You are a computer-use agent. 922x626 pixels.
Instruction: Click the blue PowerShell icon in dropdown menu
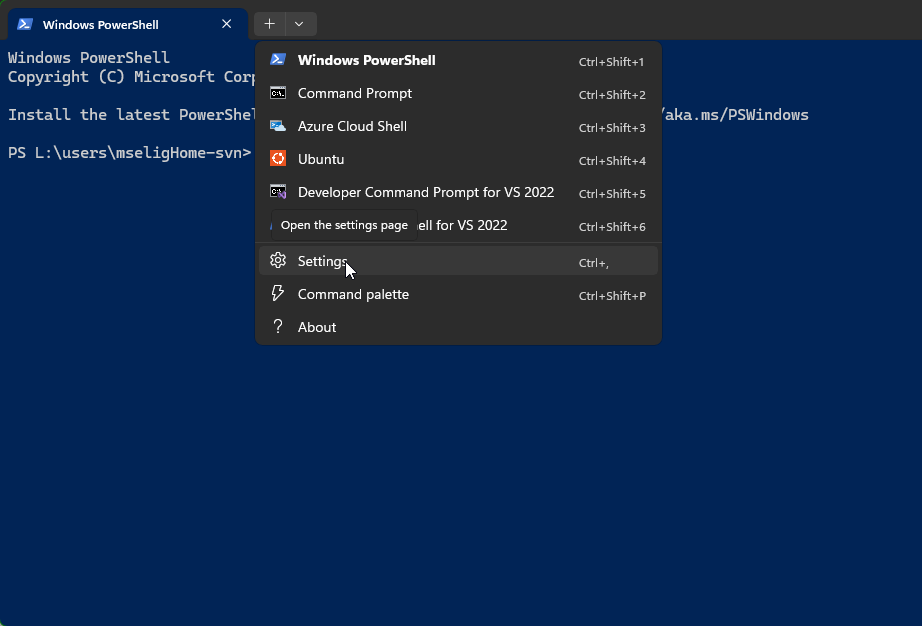tap(278, 60)
